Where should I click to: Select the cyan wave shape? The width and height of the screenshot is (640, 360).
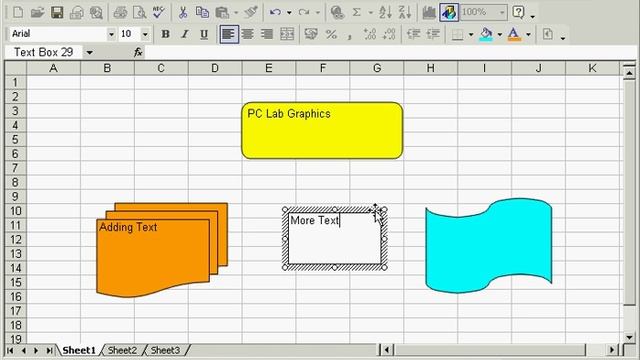[x=489, y=245]
